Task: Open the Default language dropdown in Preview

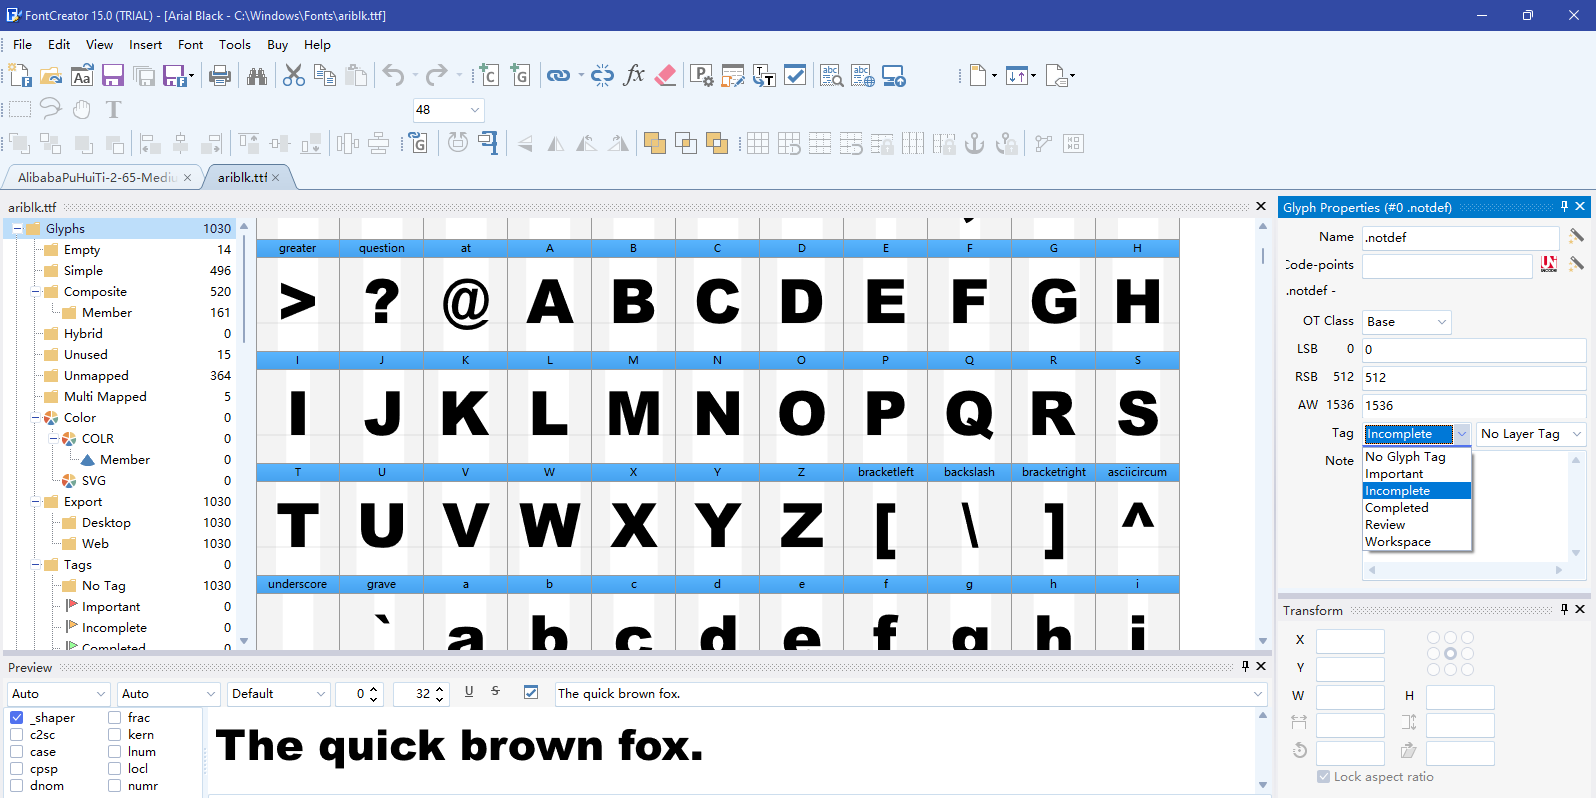Action: click(321, 693)
